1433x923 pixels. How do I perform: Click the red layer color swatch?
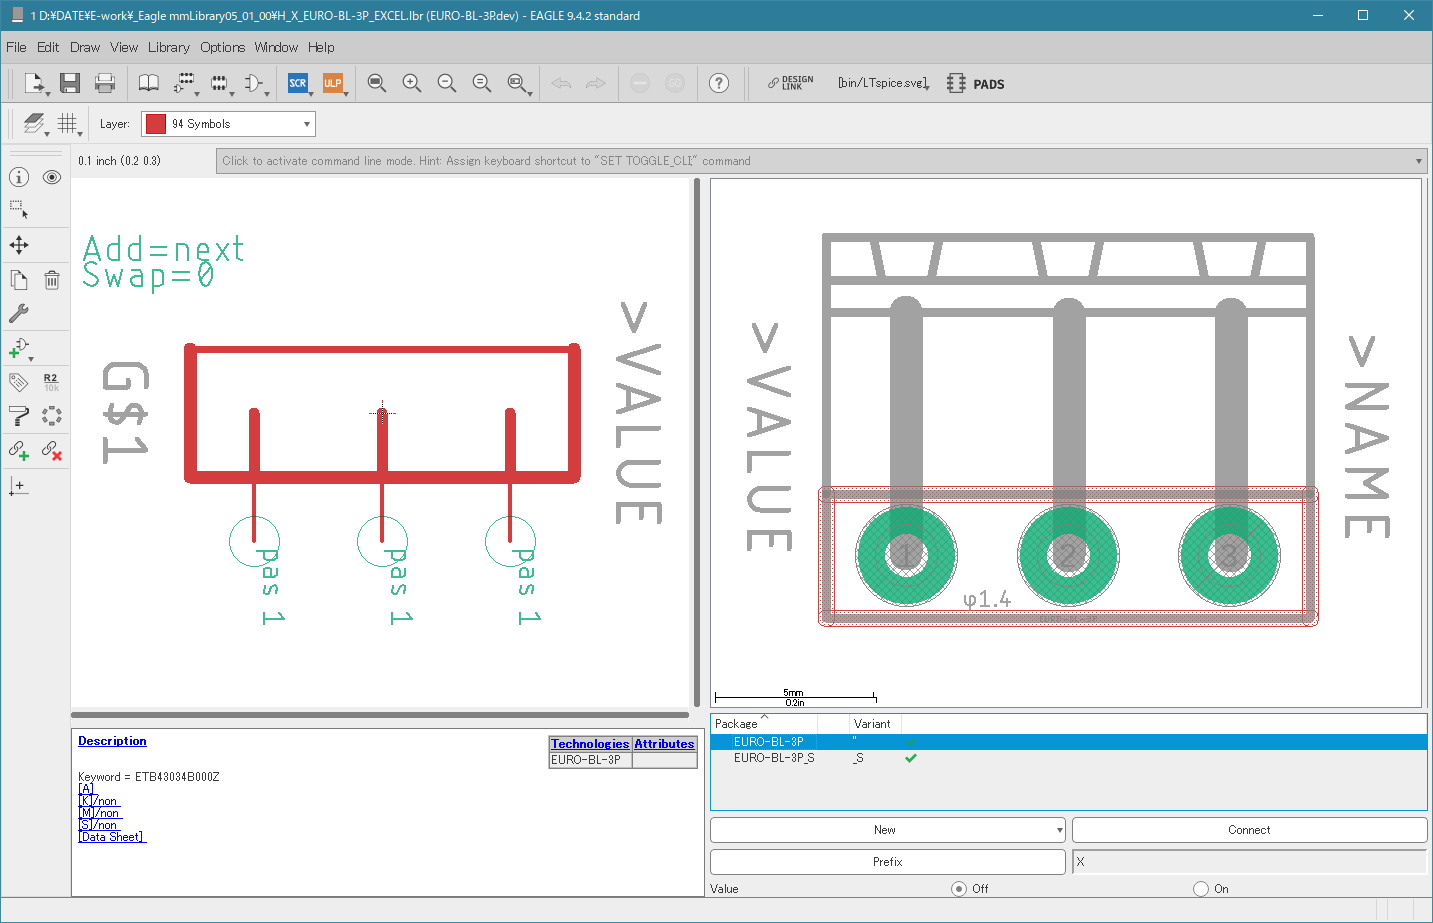(155, 123)
